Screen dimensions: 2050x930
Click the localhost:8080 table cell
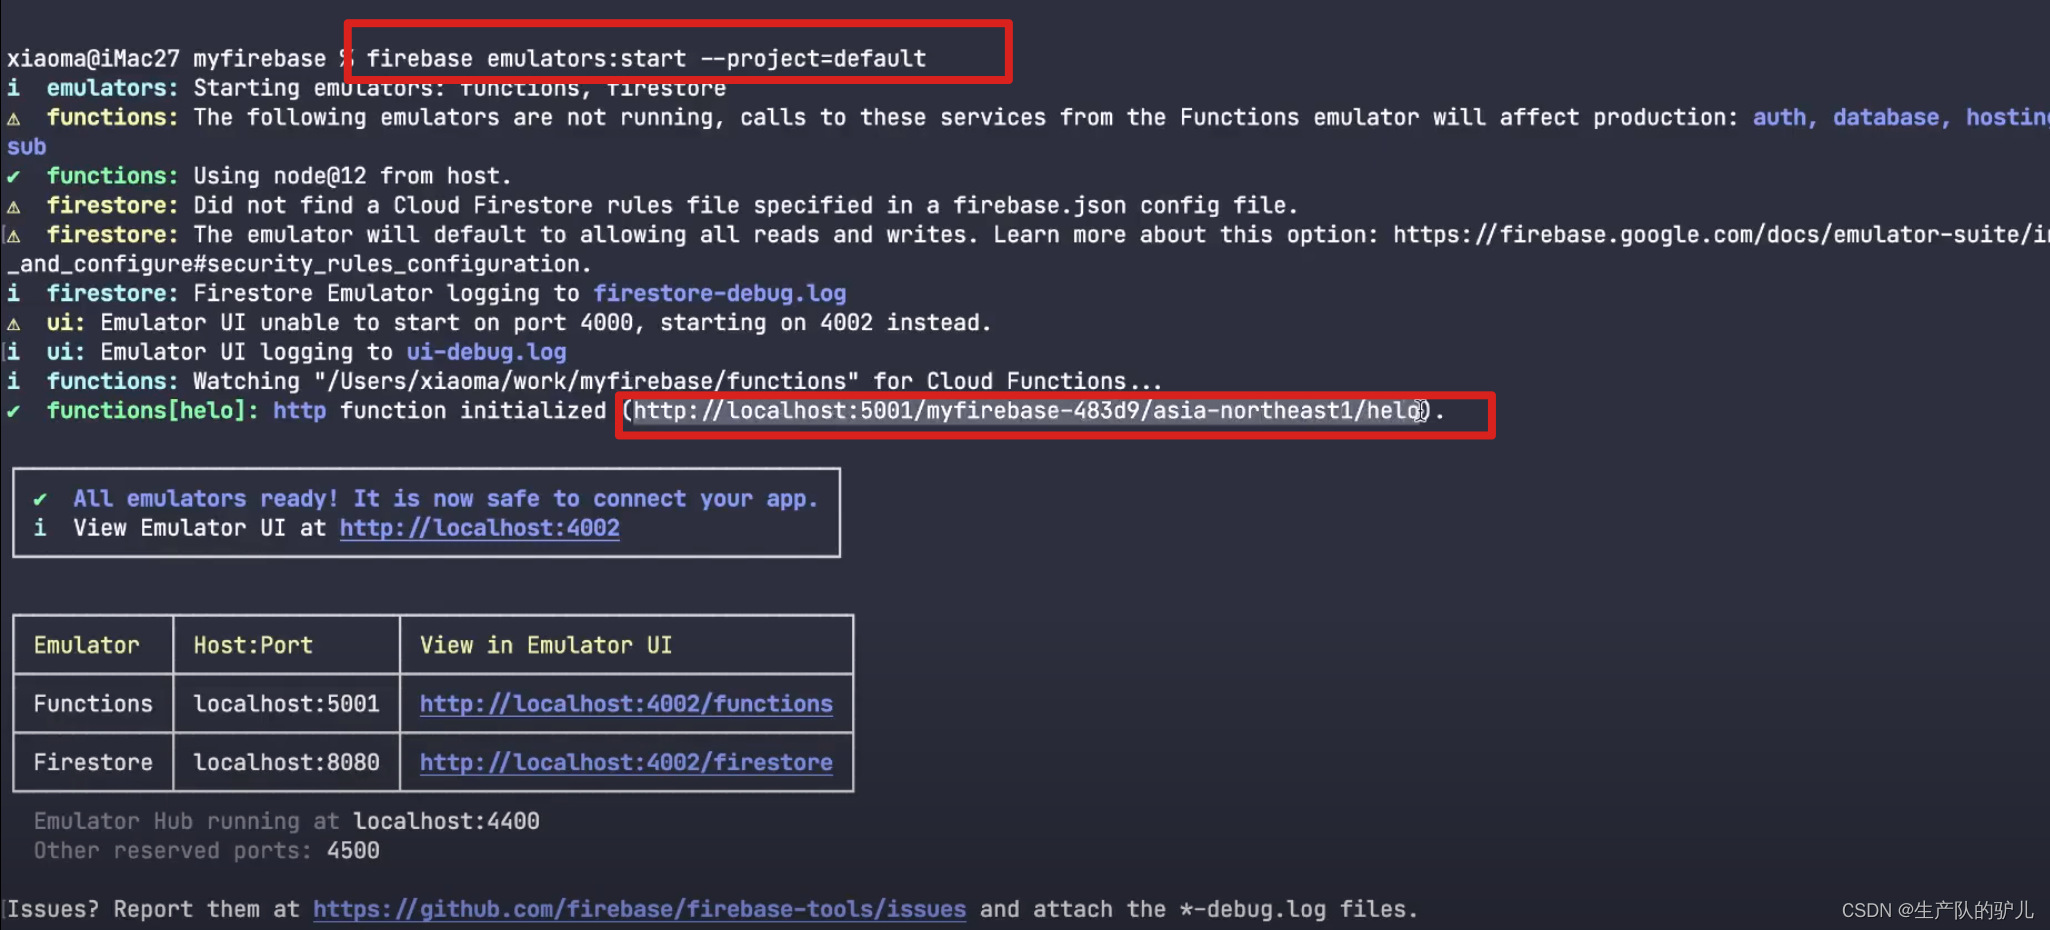(286, 762)
